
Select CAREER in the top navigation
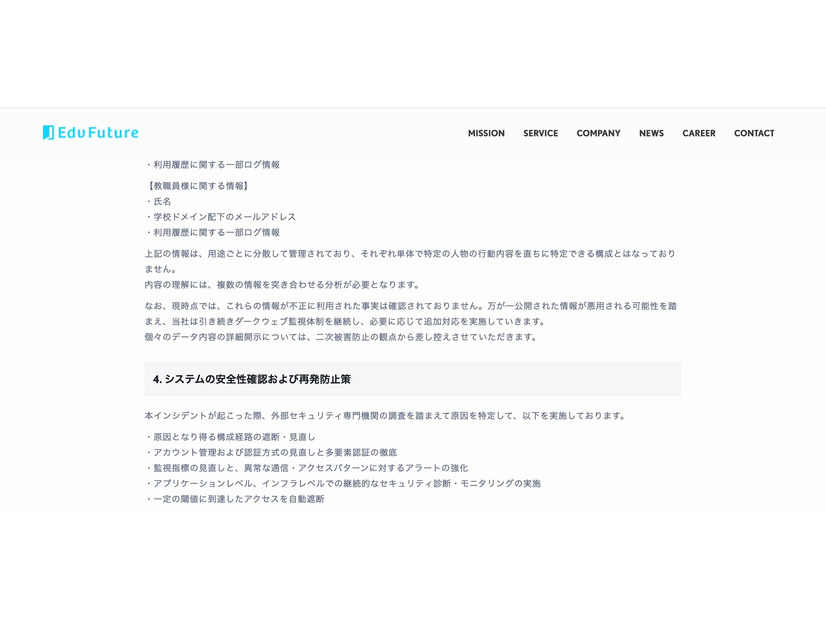click(699, 133)
